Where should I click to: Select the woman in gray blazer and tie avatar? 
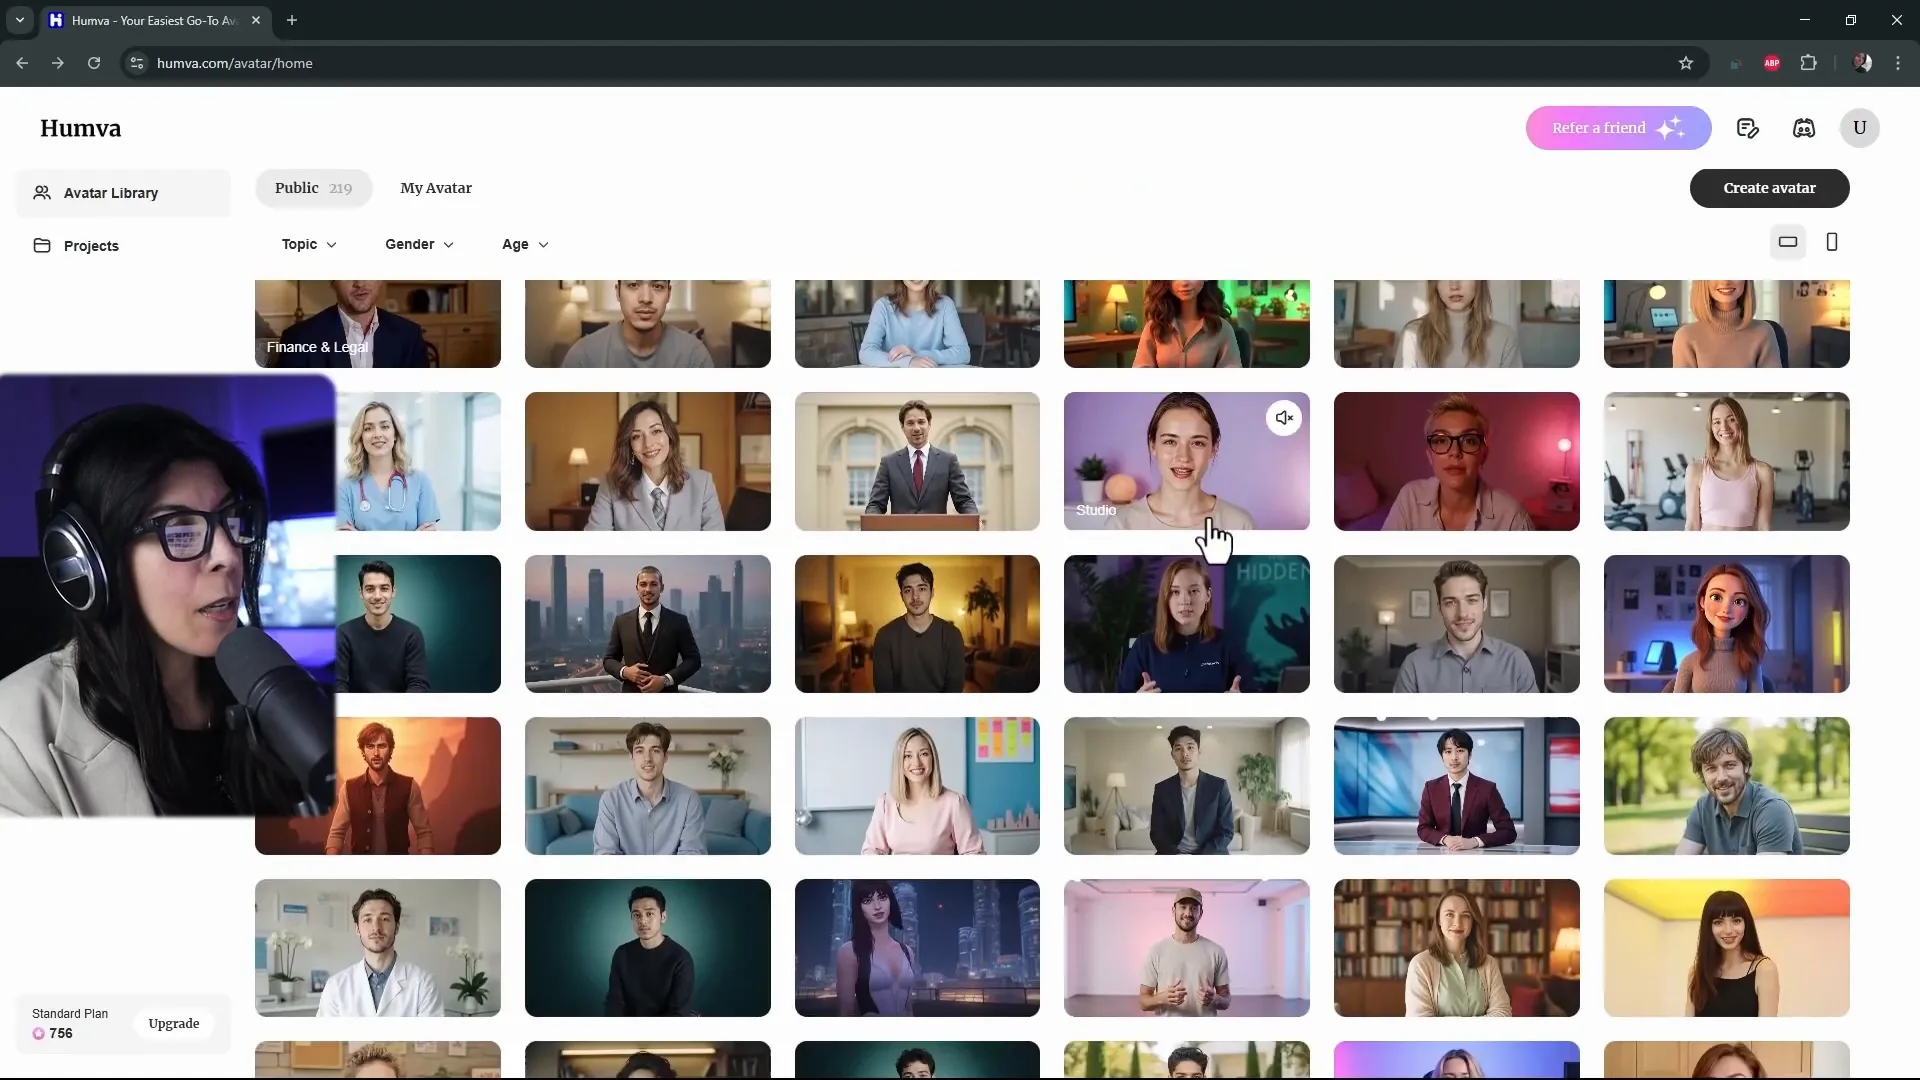[x=647, y=461]
